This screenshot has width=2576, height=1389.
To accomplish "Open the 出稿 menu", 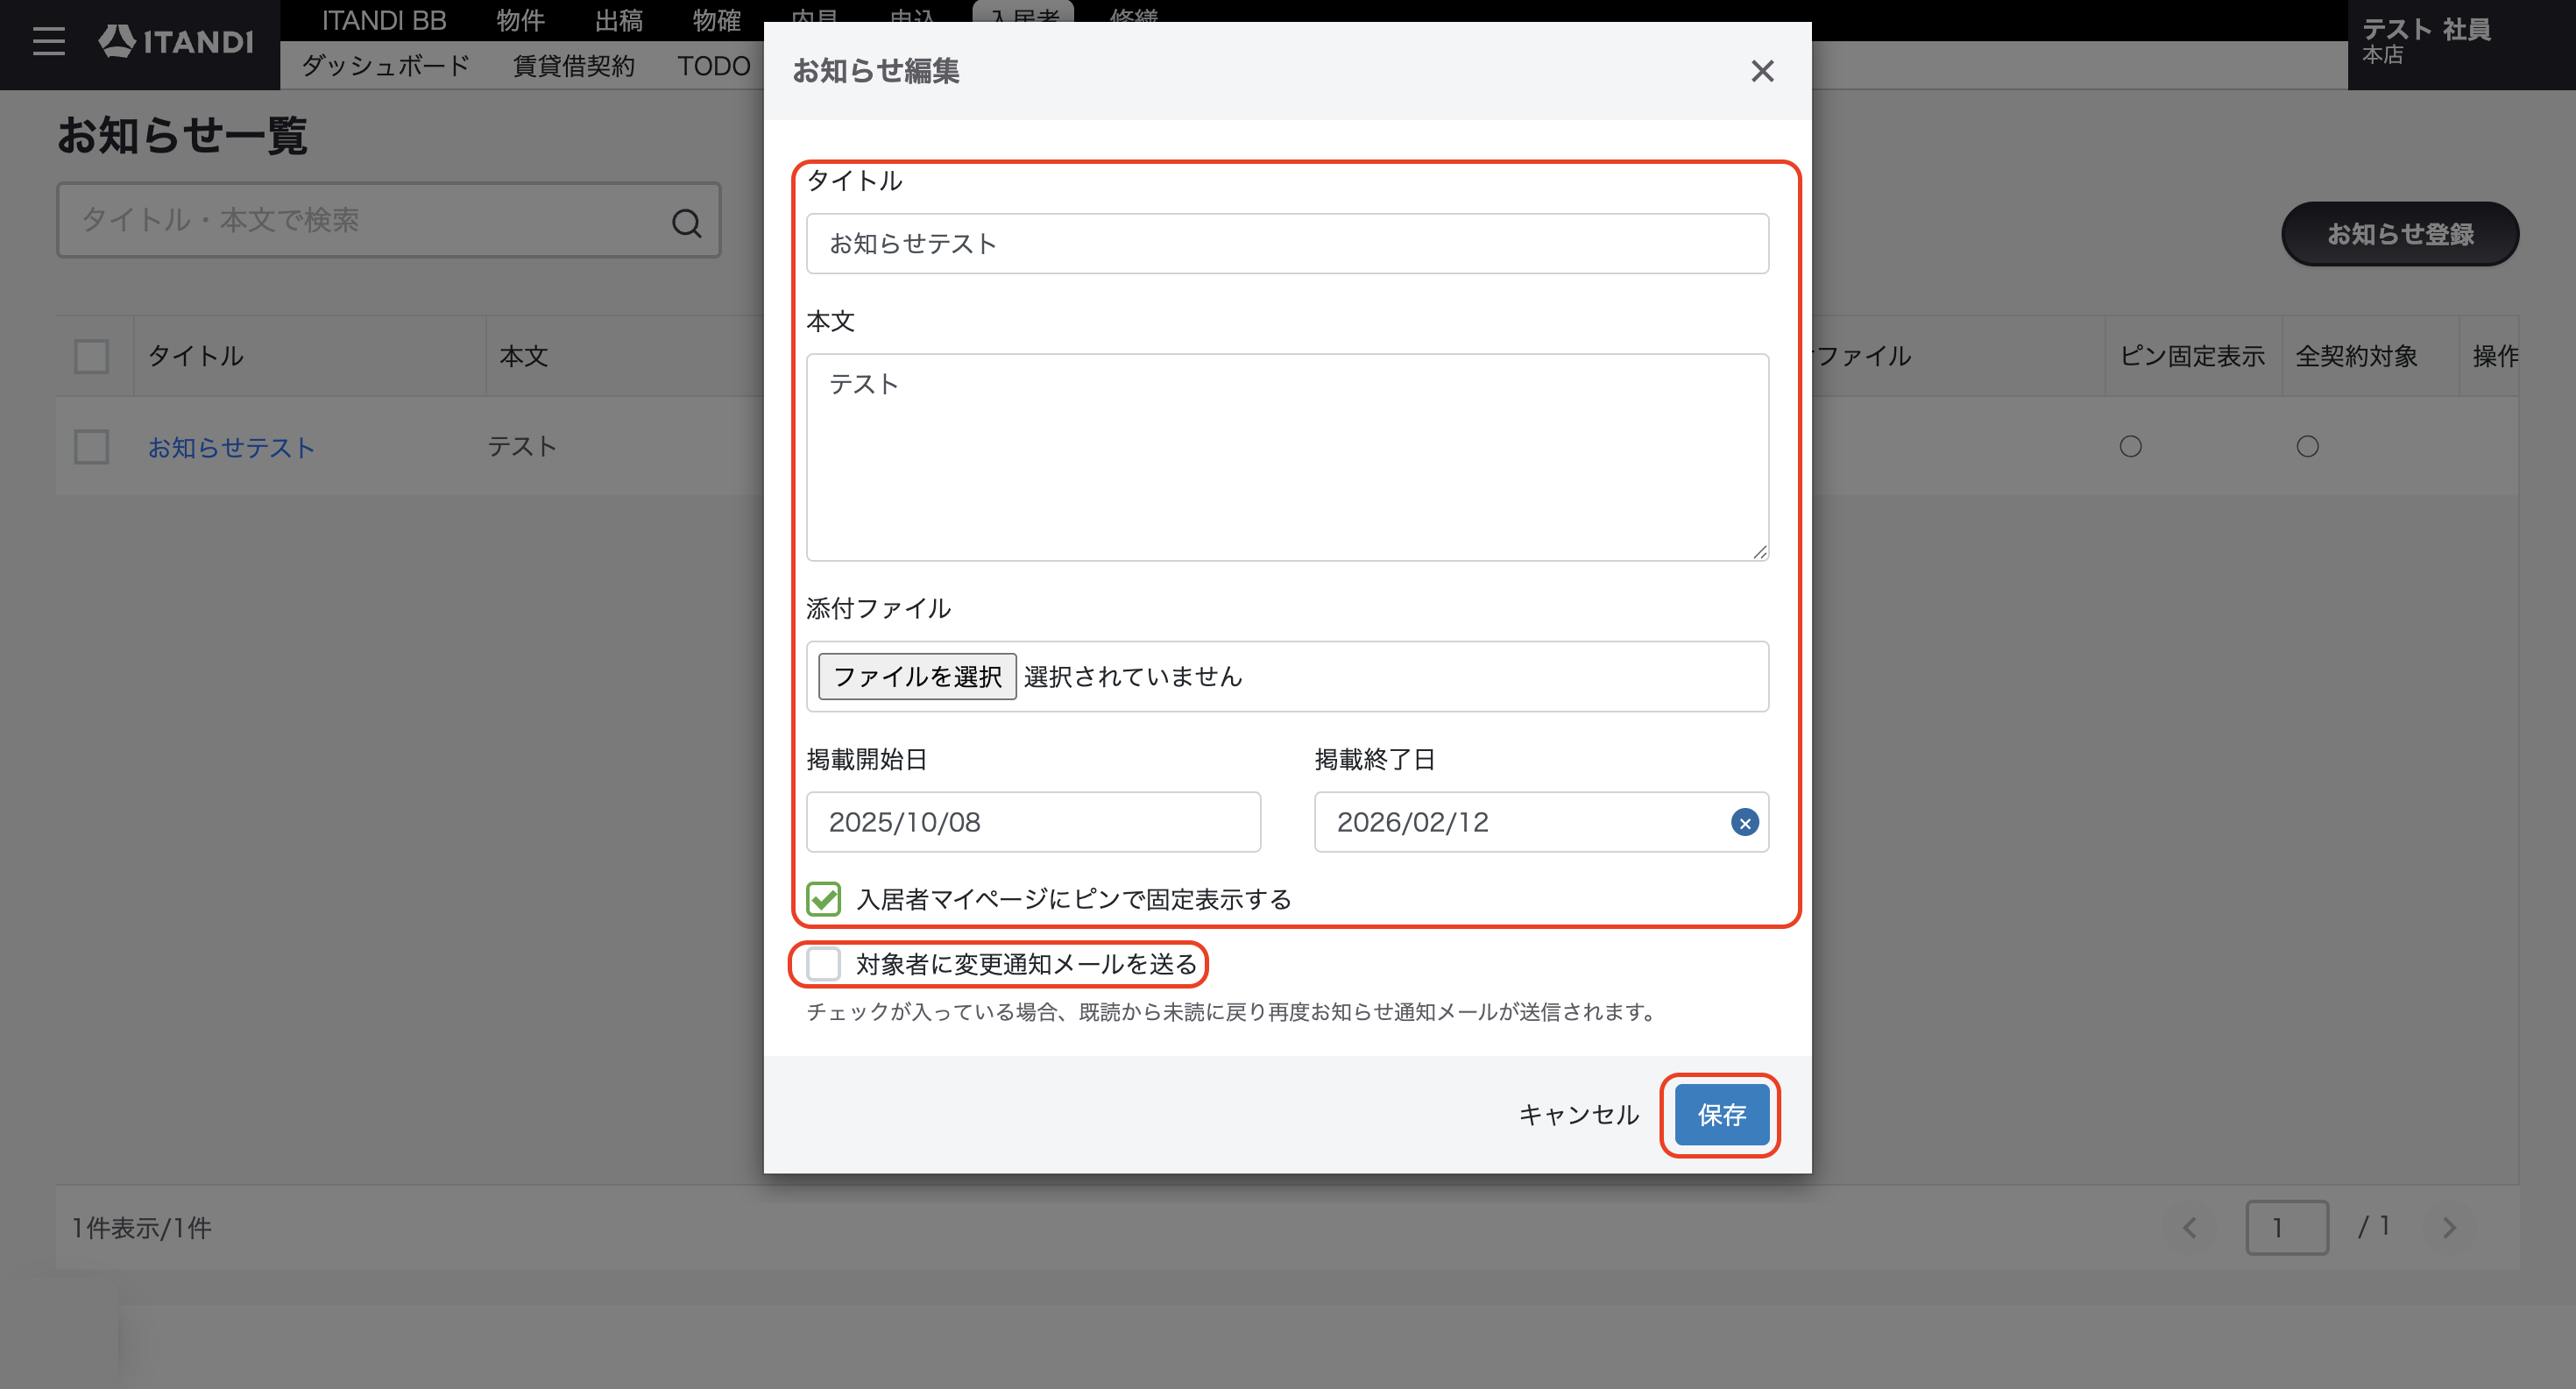I will [618, 20].
